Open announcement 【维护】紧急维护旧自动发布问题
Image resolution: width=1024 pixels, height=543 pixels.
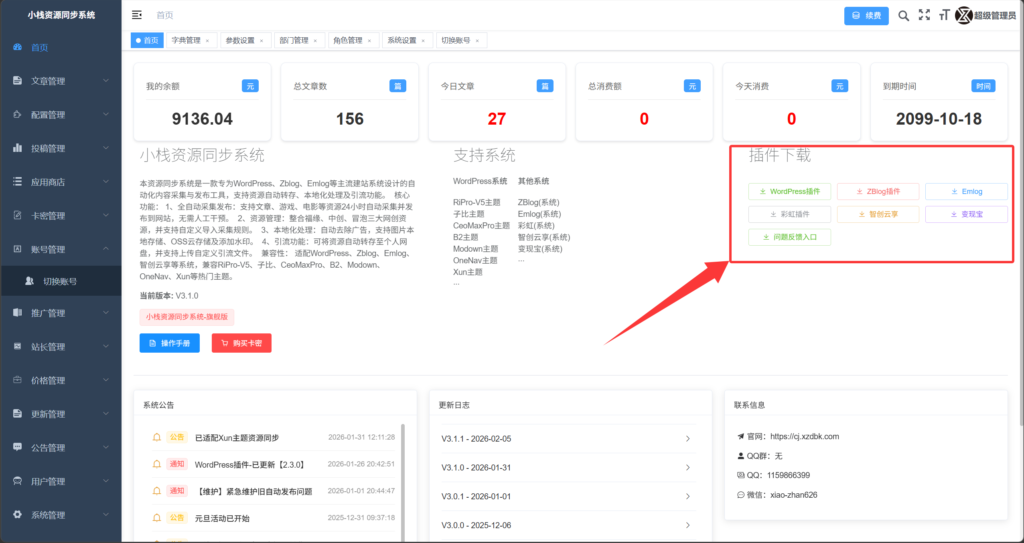tap(253, 491)
